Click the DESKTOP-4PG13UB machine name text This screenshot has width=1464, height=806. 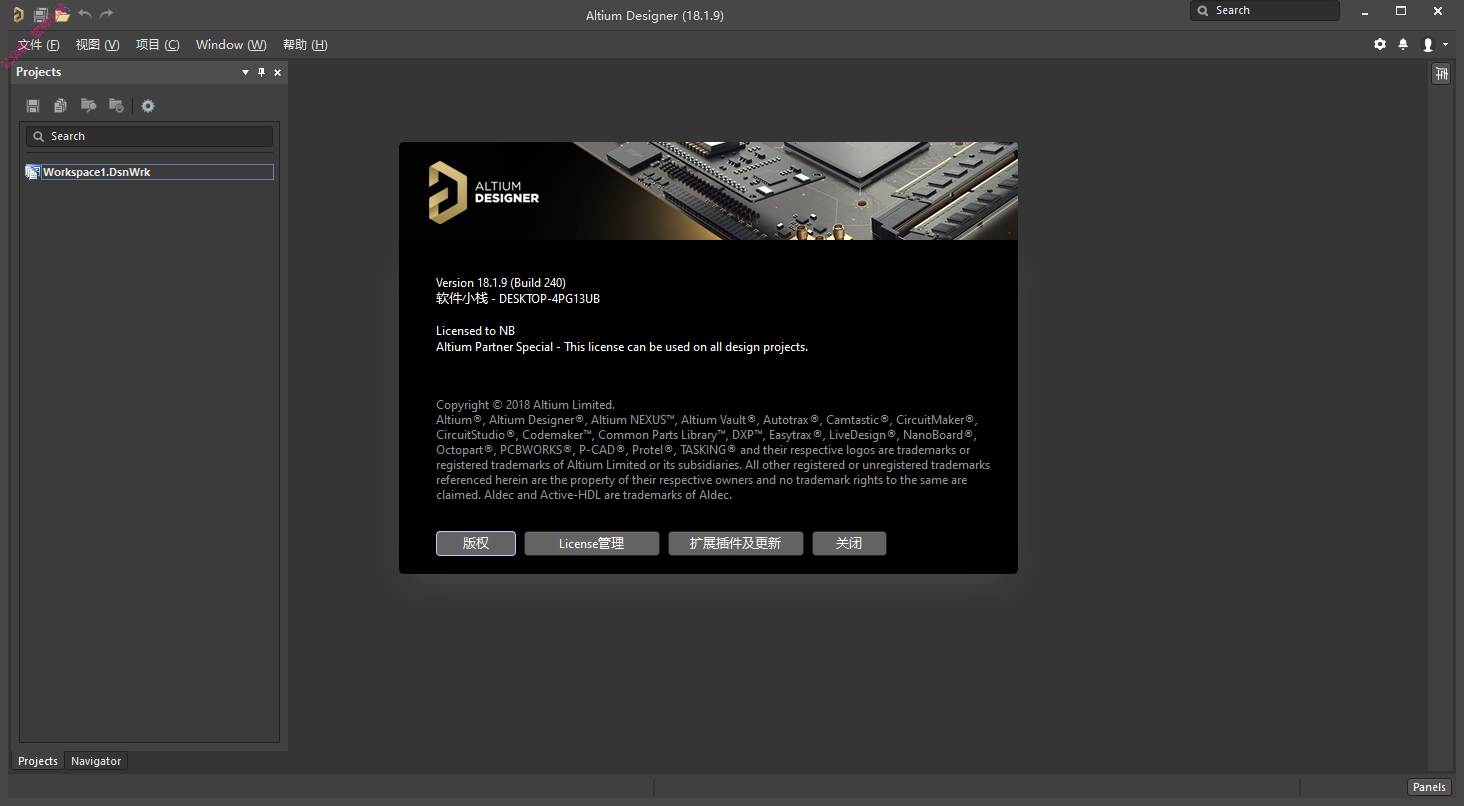(549, 299)
